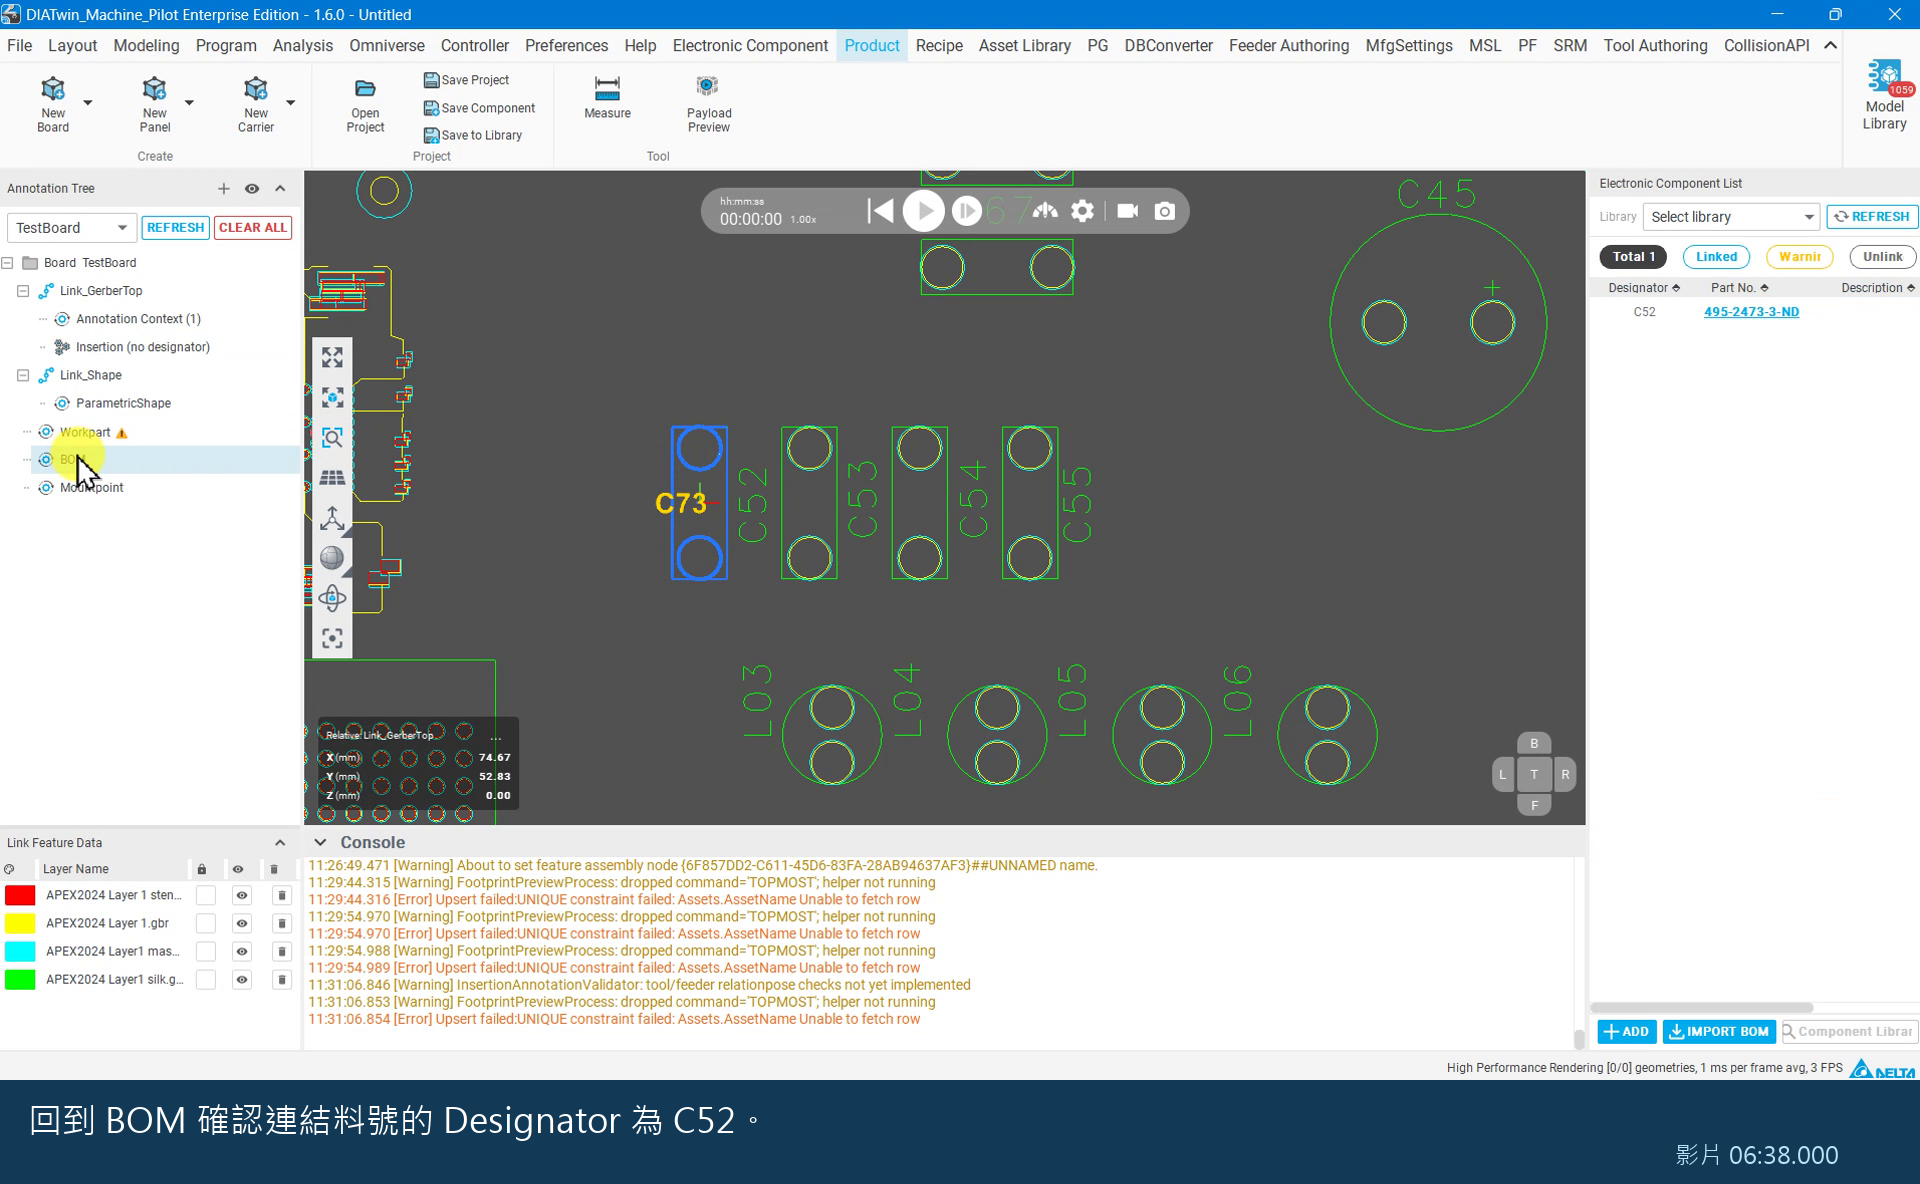Open the Asset Library tab
The width and height of the screenshot is (1920, 1184).
pos(1024,46)
